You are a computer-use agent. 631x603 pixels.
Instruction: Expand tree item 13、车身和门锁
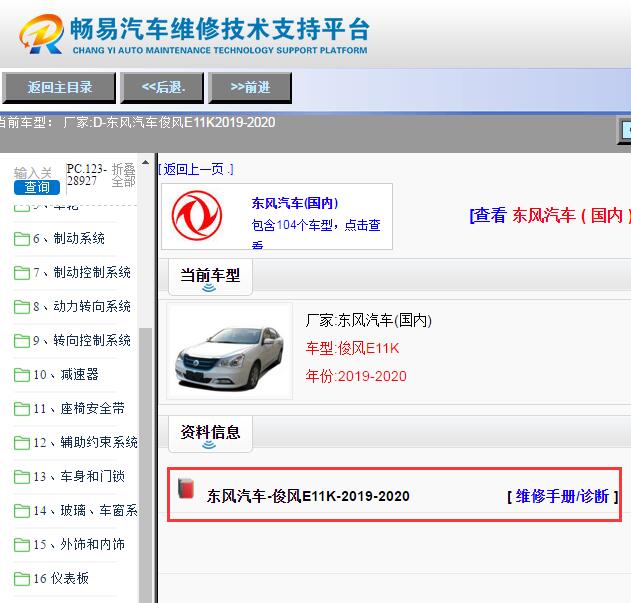[79, 477]
